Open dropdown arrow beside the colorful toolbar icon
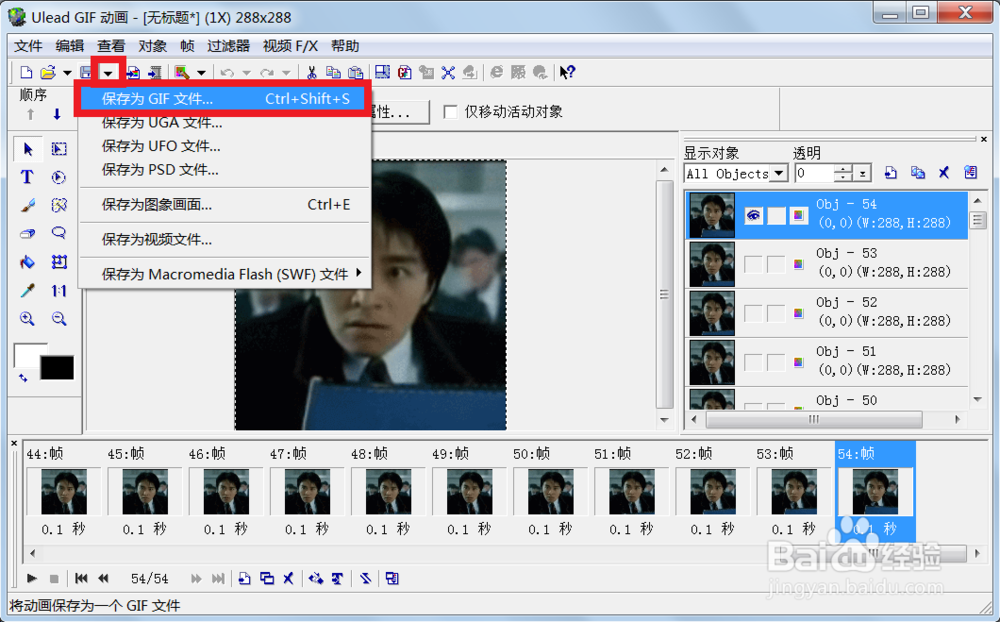The width and height of the screenshot is (1000, 622). 201,73
